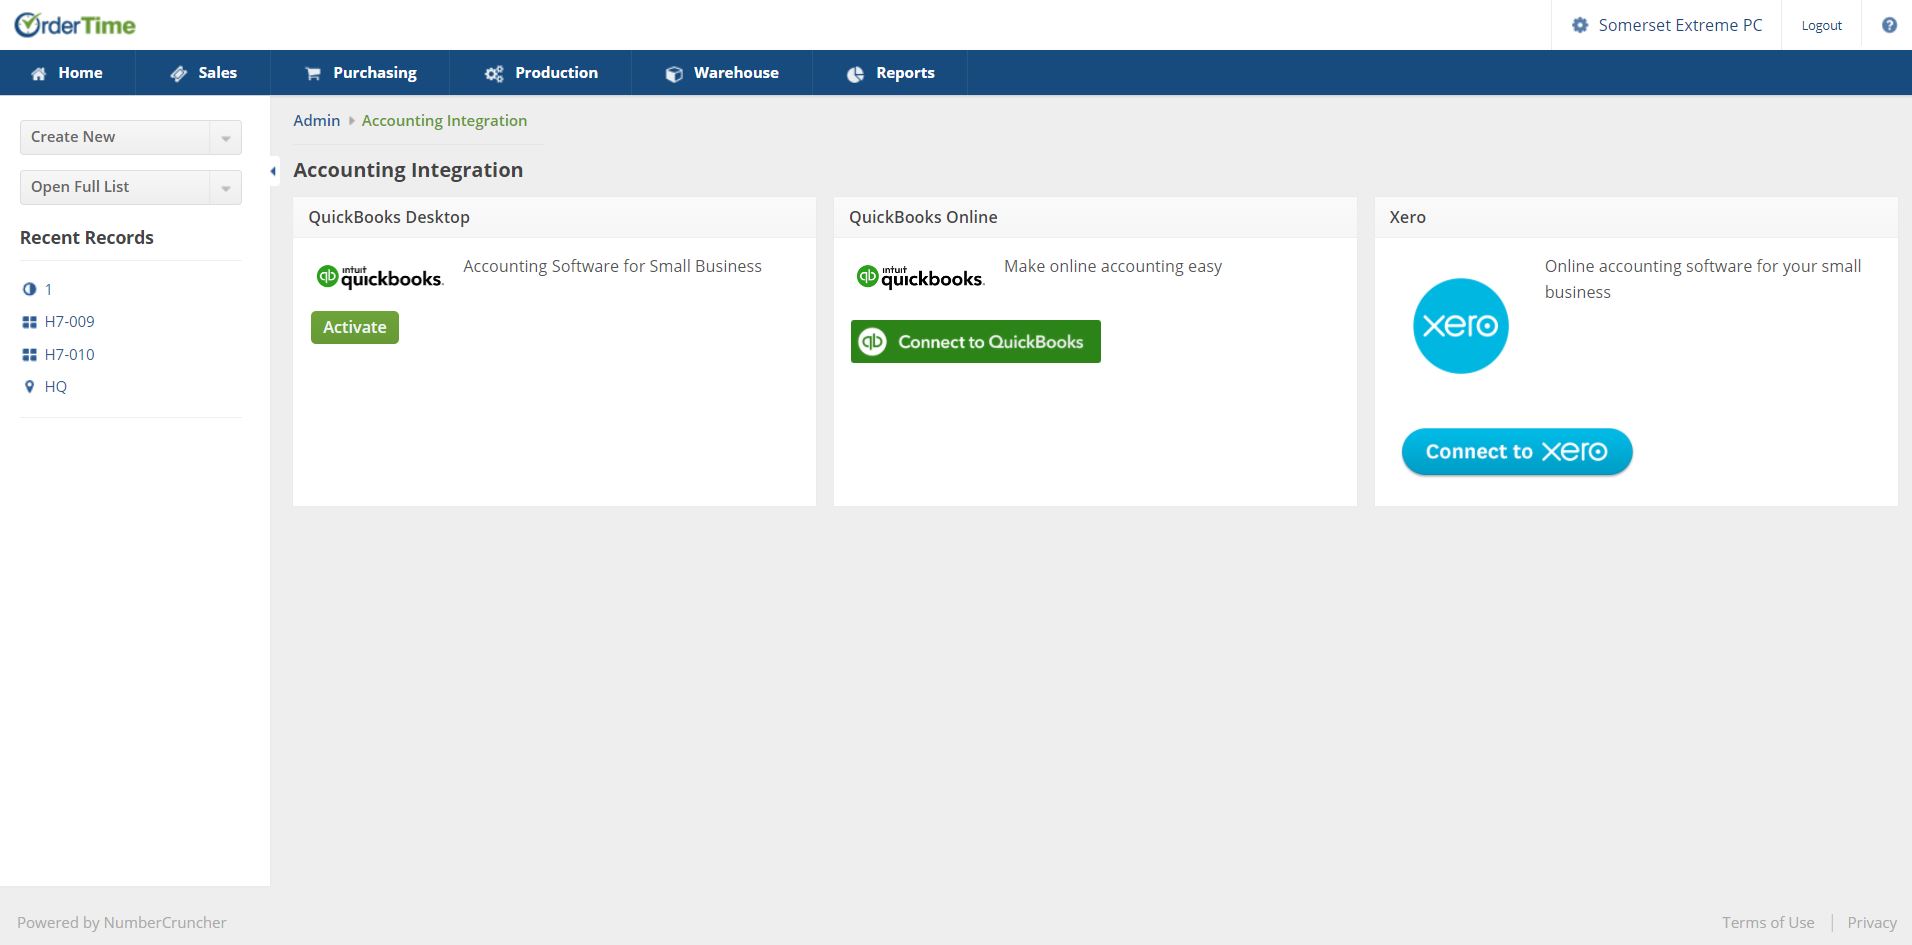1912x945 pixels.
Task: Open recent record H7-009
Action: [70, 322]
